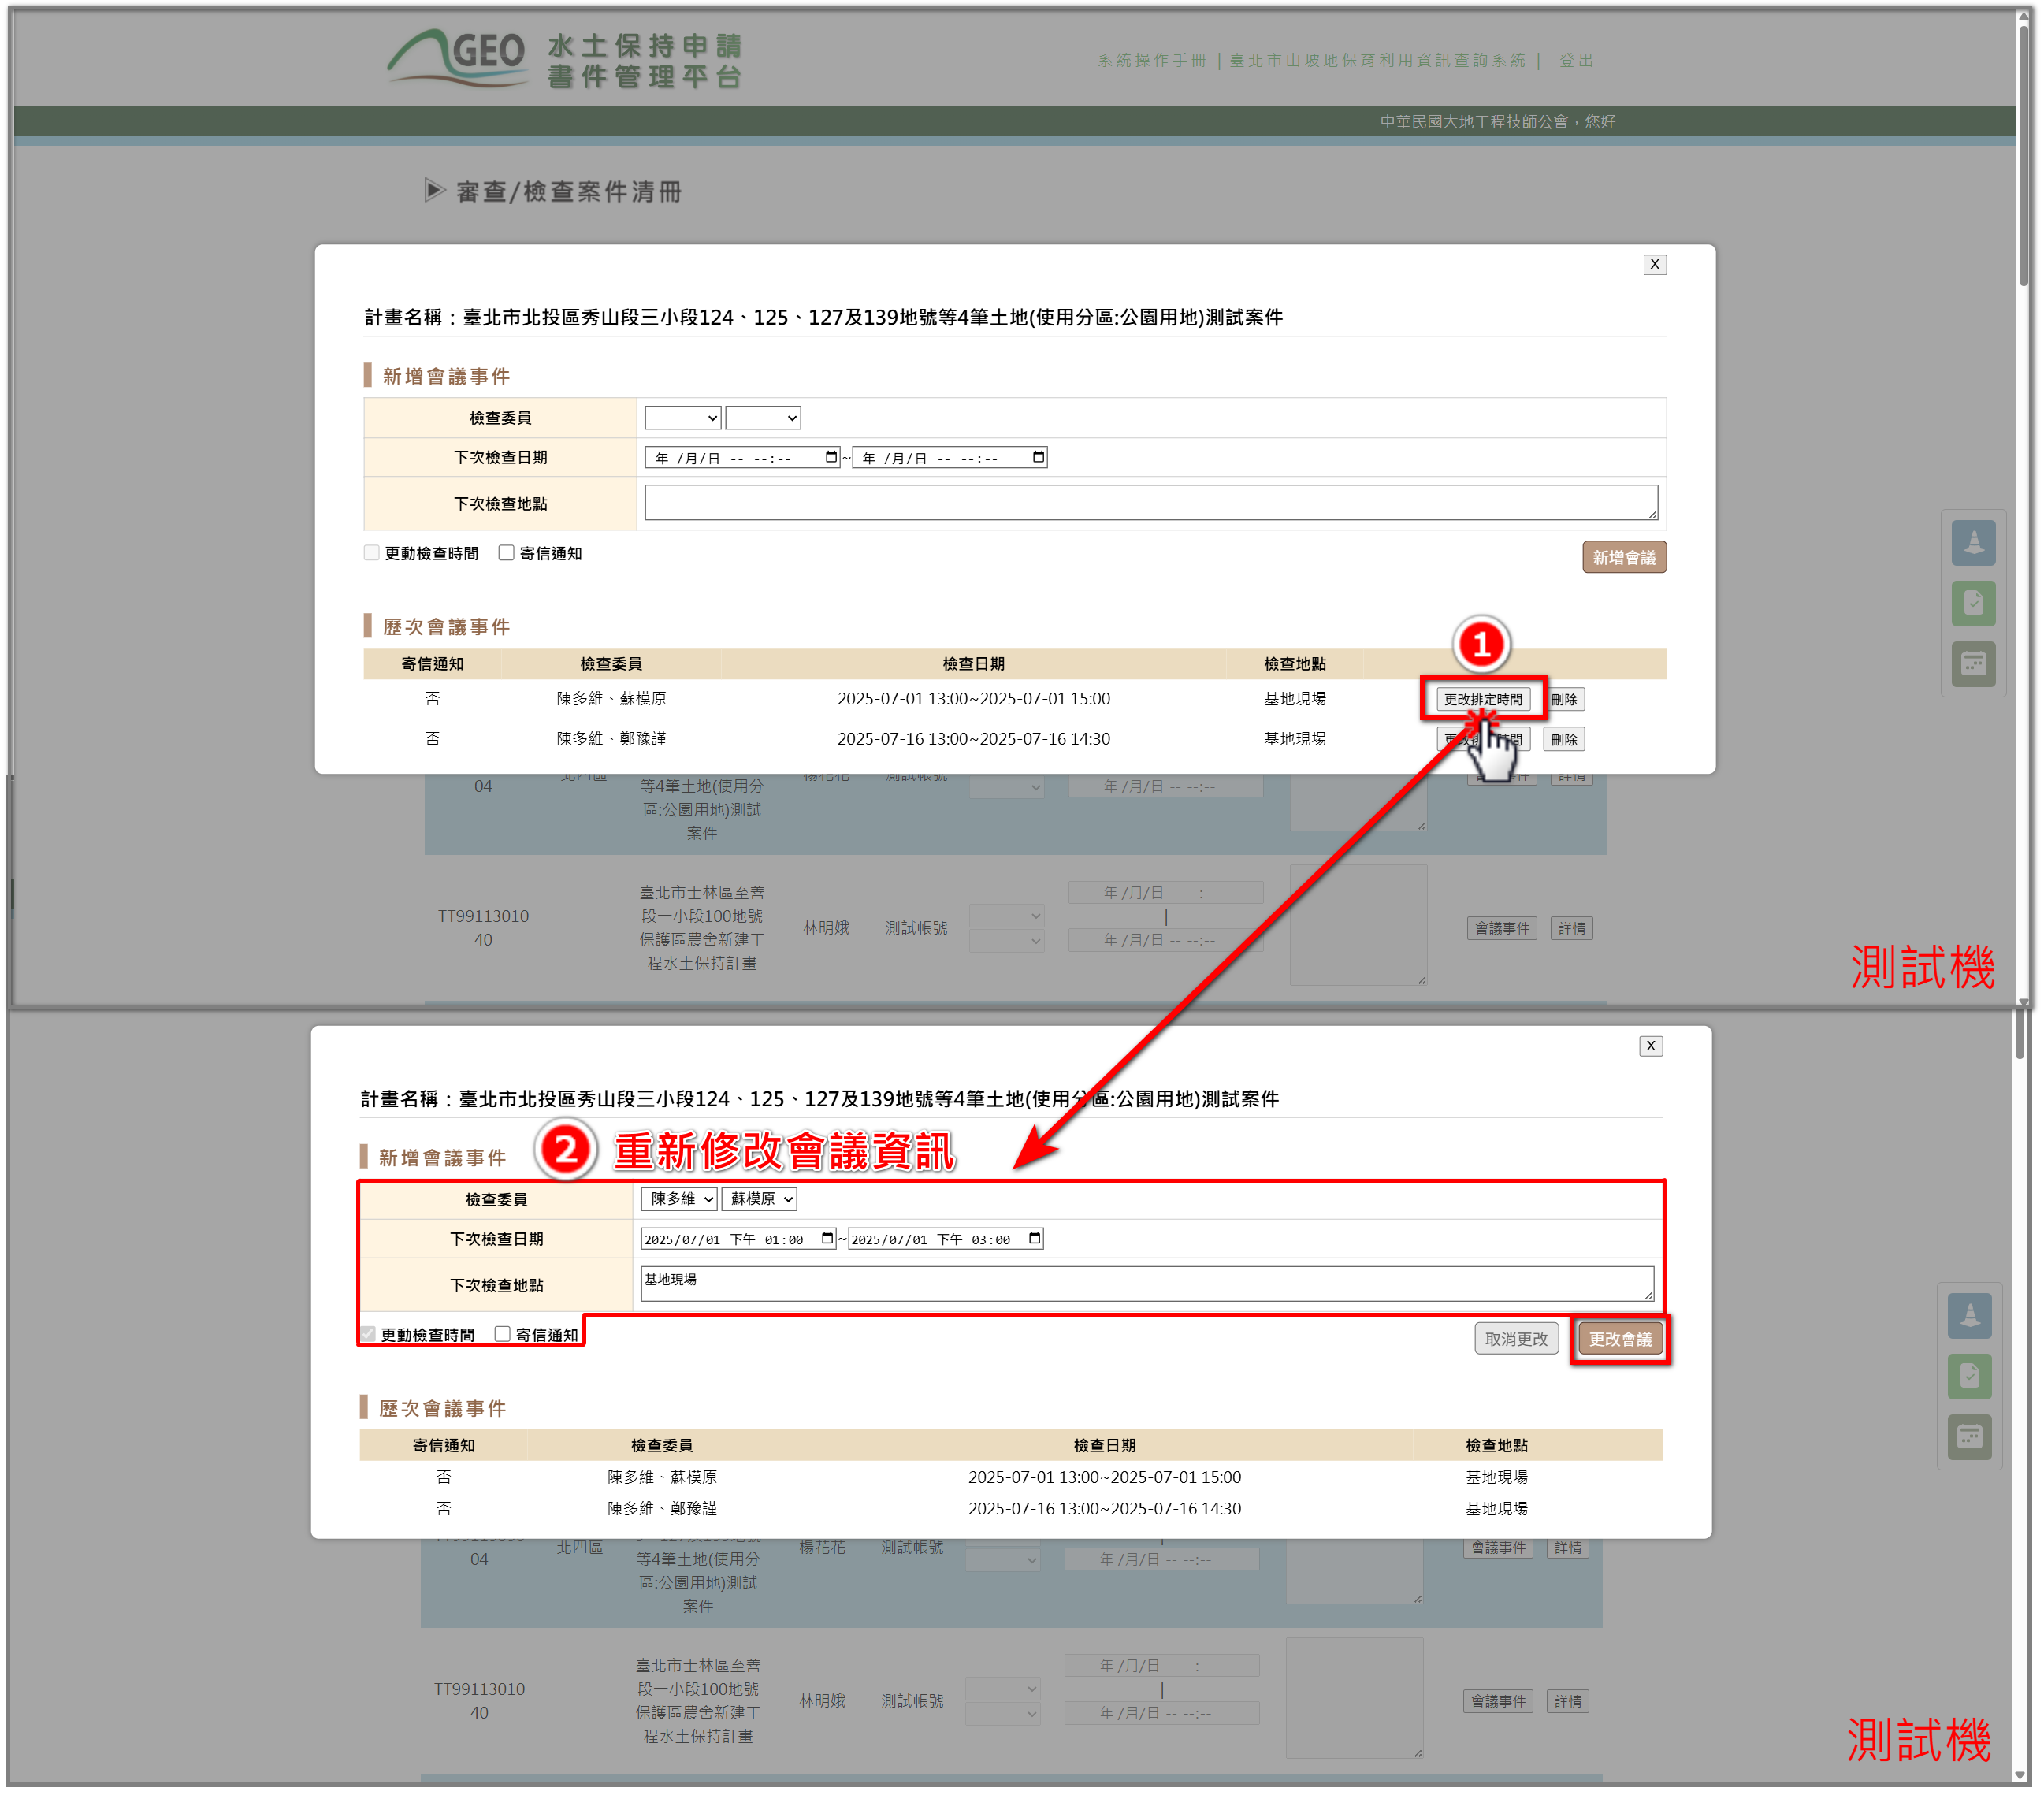The height and width of the screenshot is (1795, 2044).
Task: Click the traffic cone icon in upper side panel
Action: tap(1972, 542)
